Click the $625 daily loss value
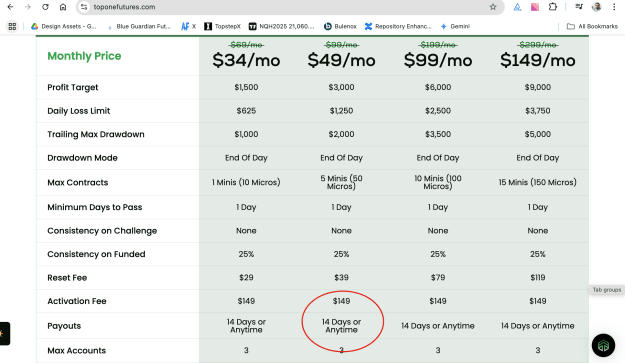The image size is (625, 363). click(x=246, y=111)
